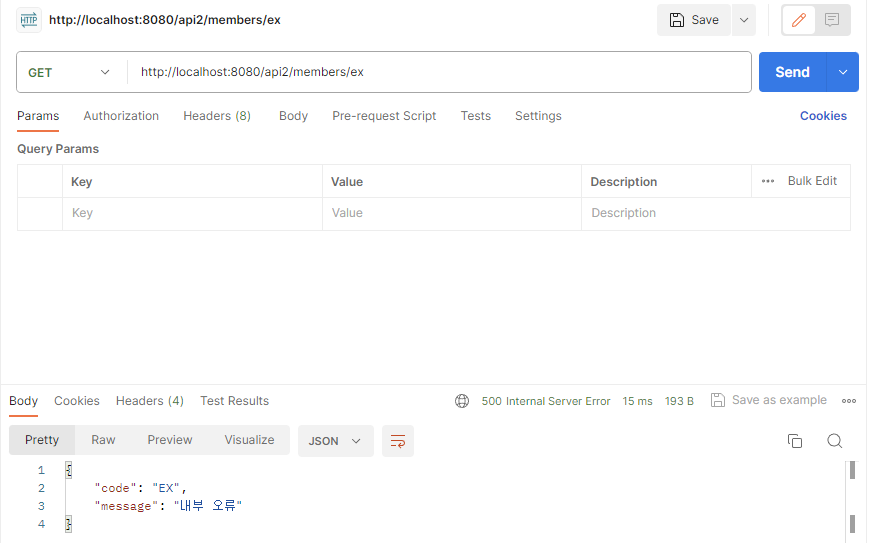The height and width of the screenshot is (543, 881).
Task: Click Bulk Edit
Action: pyautogui.click(x=812, y=181)
